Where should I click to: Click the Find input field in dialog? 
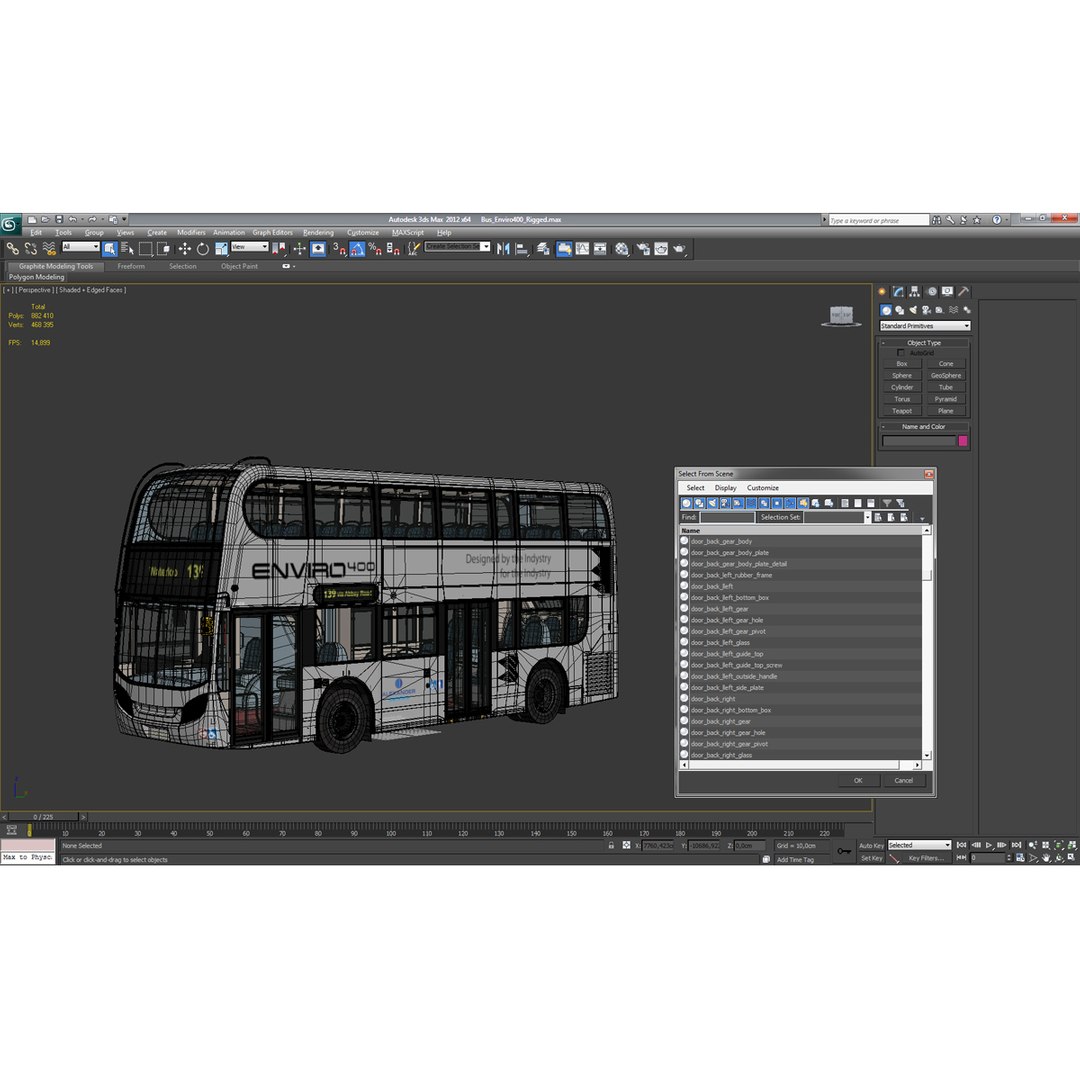(727, 517)
